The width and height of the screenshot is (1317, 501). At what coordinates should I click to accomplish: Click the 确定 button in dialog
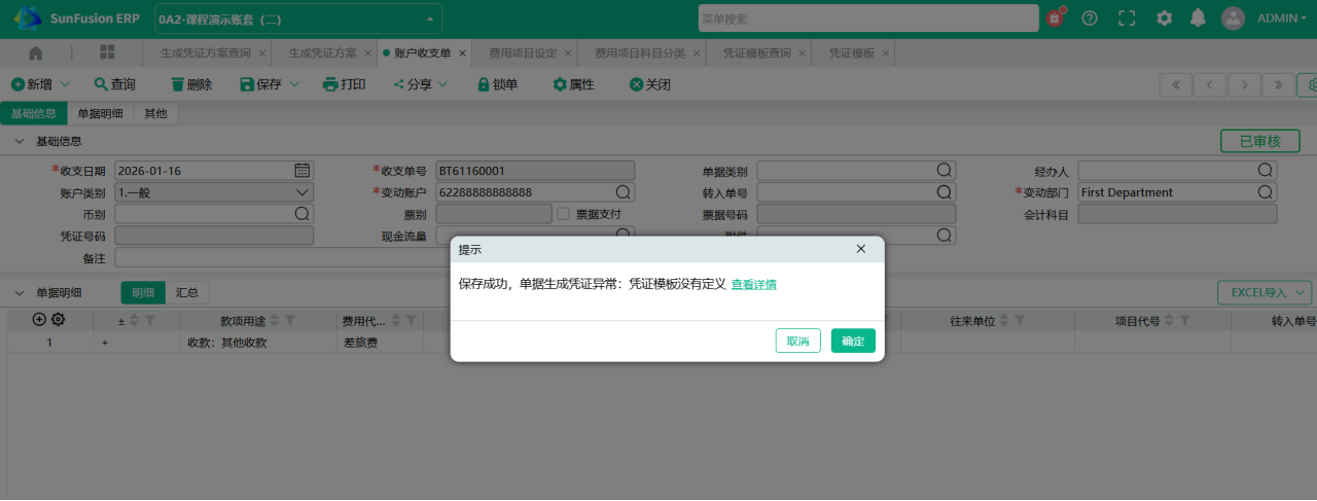pyautogui.click(x=853, y=341)
